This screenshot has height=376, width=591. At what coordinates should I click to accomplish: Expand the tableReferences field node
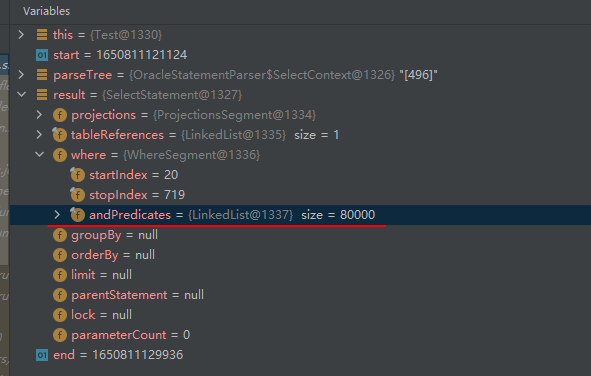[39, 135]
